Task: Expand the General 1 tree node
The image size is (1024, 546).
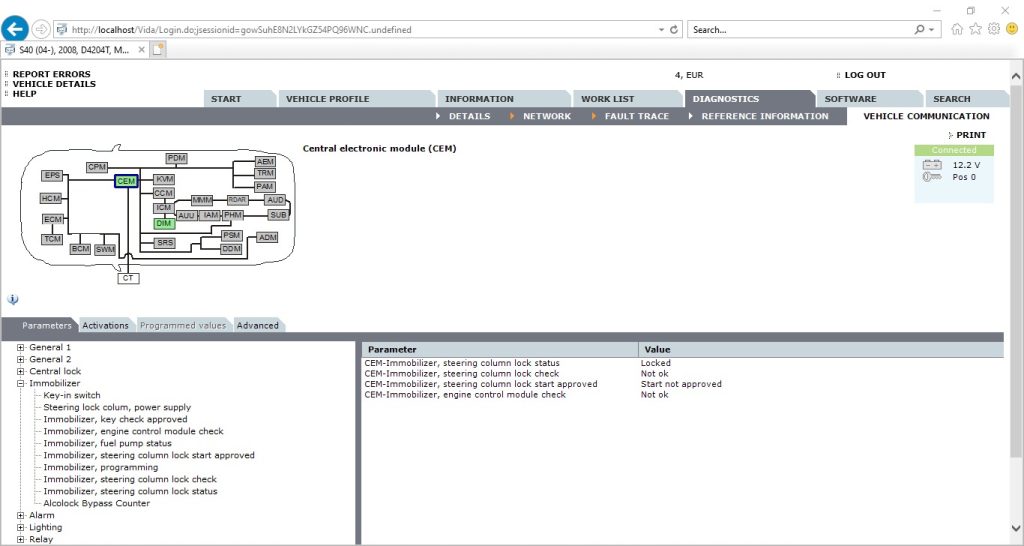Action: 21,347
